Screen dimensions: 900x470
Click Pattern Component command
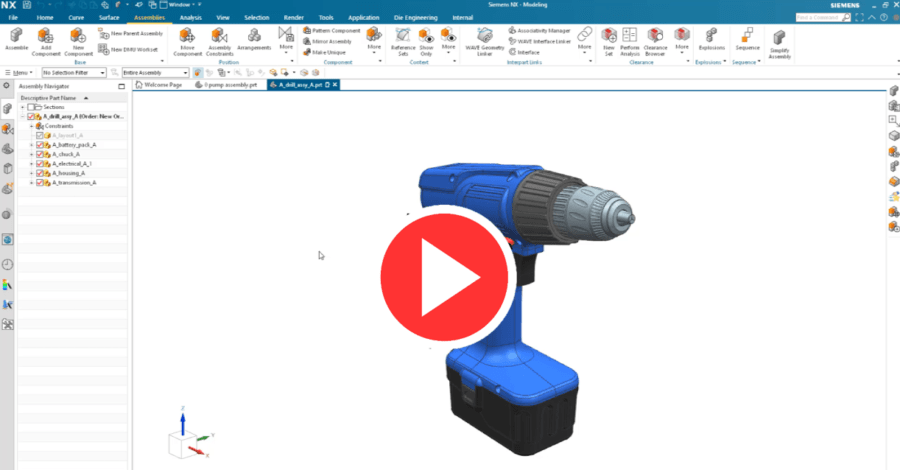click(331, 30)
